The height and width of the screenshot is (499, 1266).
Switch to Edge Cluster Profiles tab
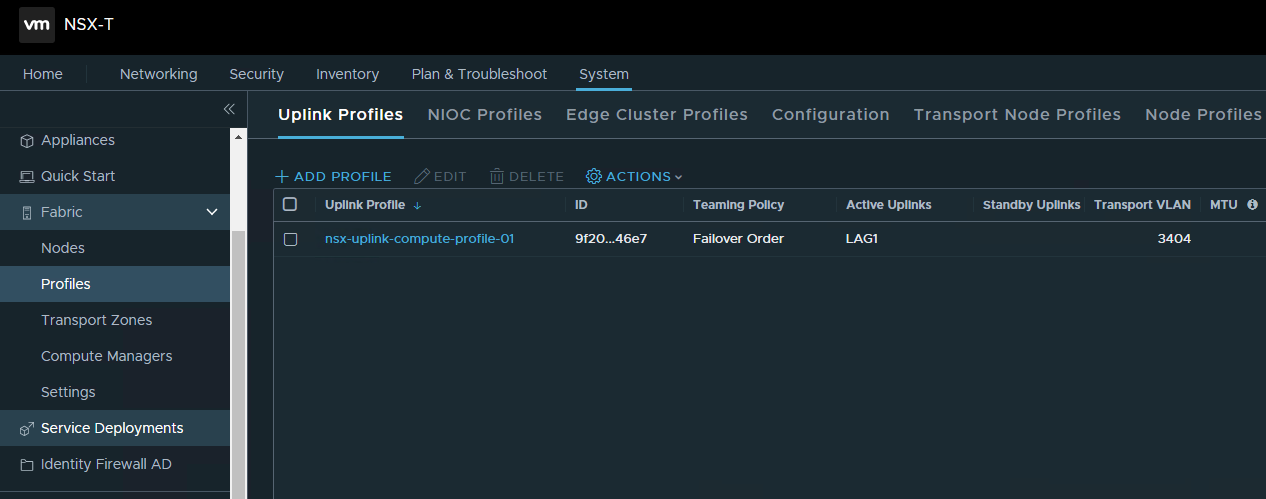[x=657, y=115]
